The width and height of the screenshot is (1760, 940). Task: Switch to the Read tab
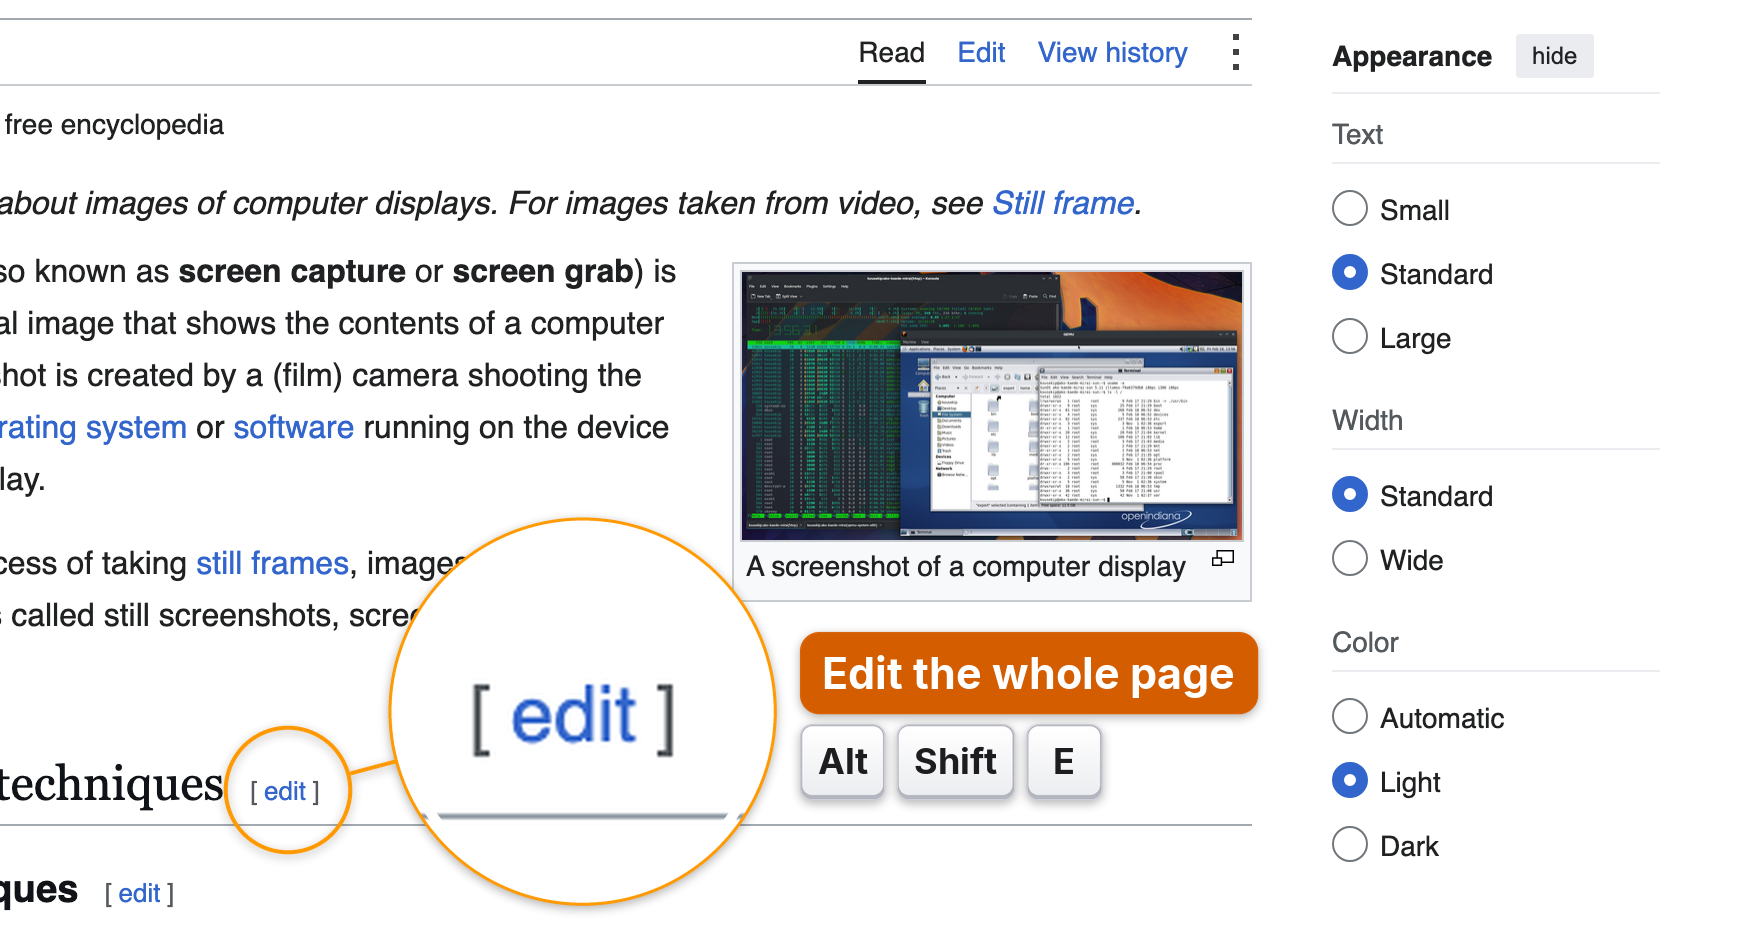click(891, 53)
